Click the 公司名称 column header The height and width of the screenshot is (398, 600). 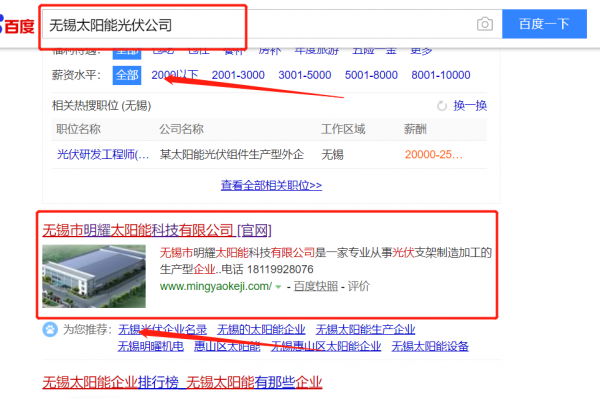pos(181,129)
